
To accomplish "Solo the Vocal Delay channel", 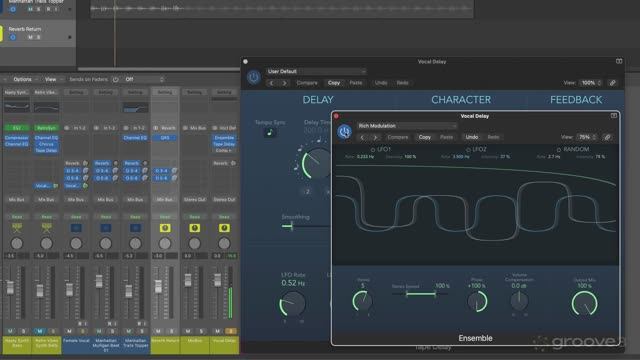I will [x=231, y=331].
